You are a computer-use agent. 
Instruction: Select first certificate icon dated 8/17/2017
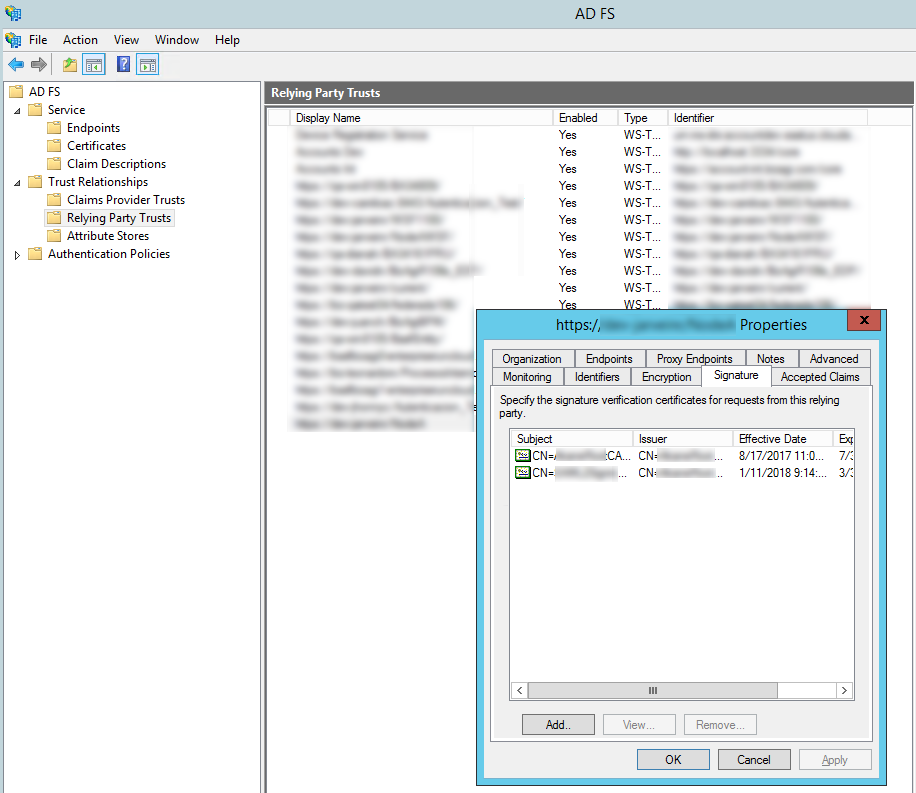pos(523,456)
